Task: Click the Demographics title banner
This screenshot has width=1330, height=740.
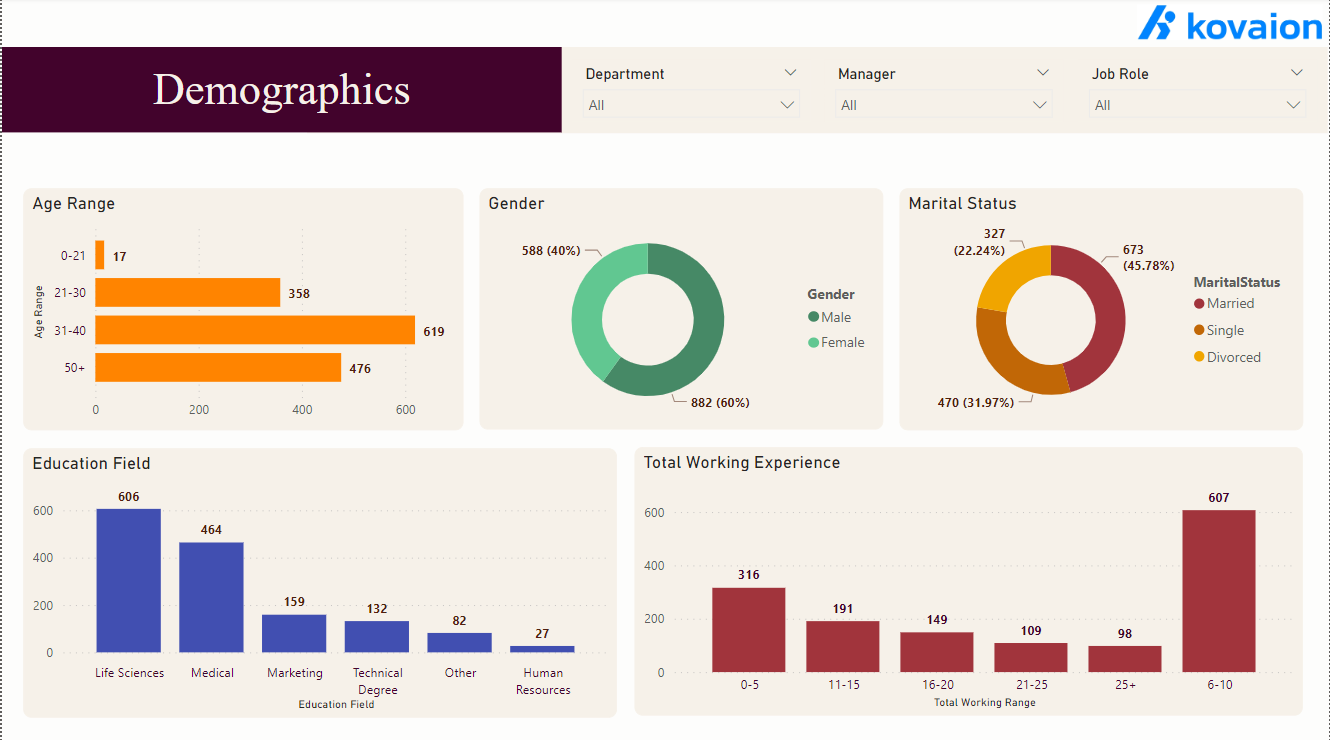Action: [x=281, y=90]
